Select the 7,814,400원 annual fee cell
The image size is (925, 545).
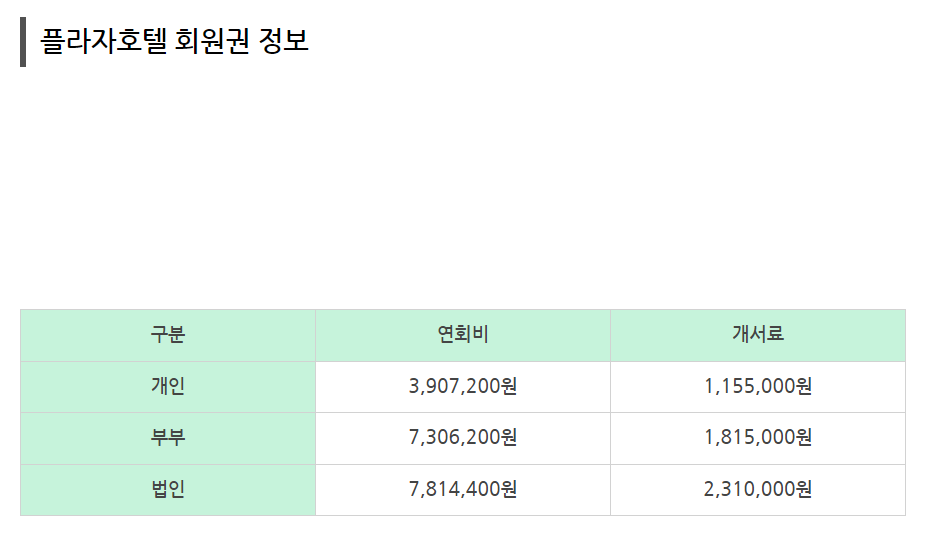(x=463, y=490)
